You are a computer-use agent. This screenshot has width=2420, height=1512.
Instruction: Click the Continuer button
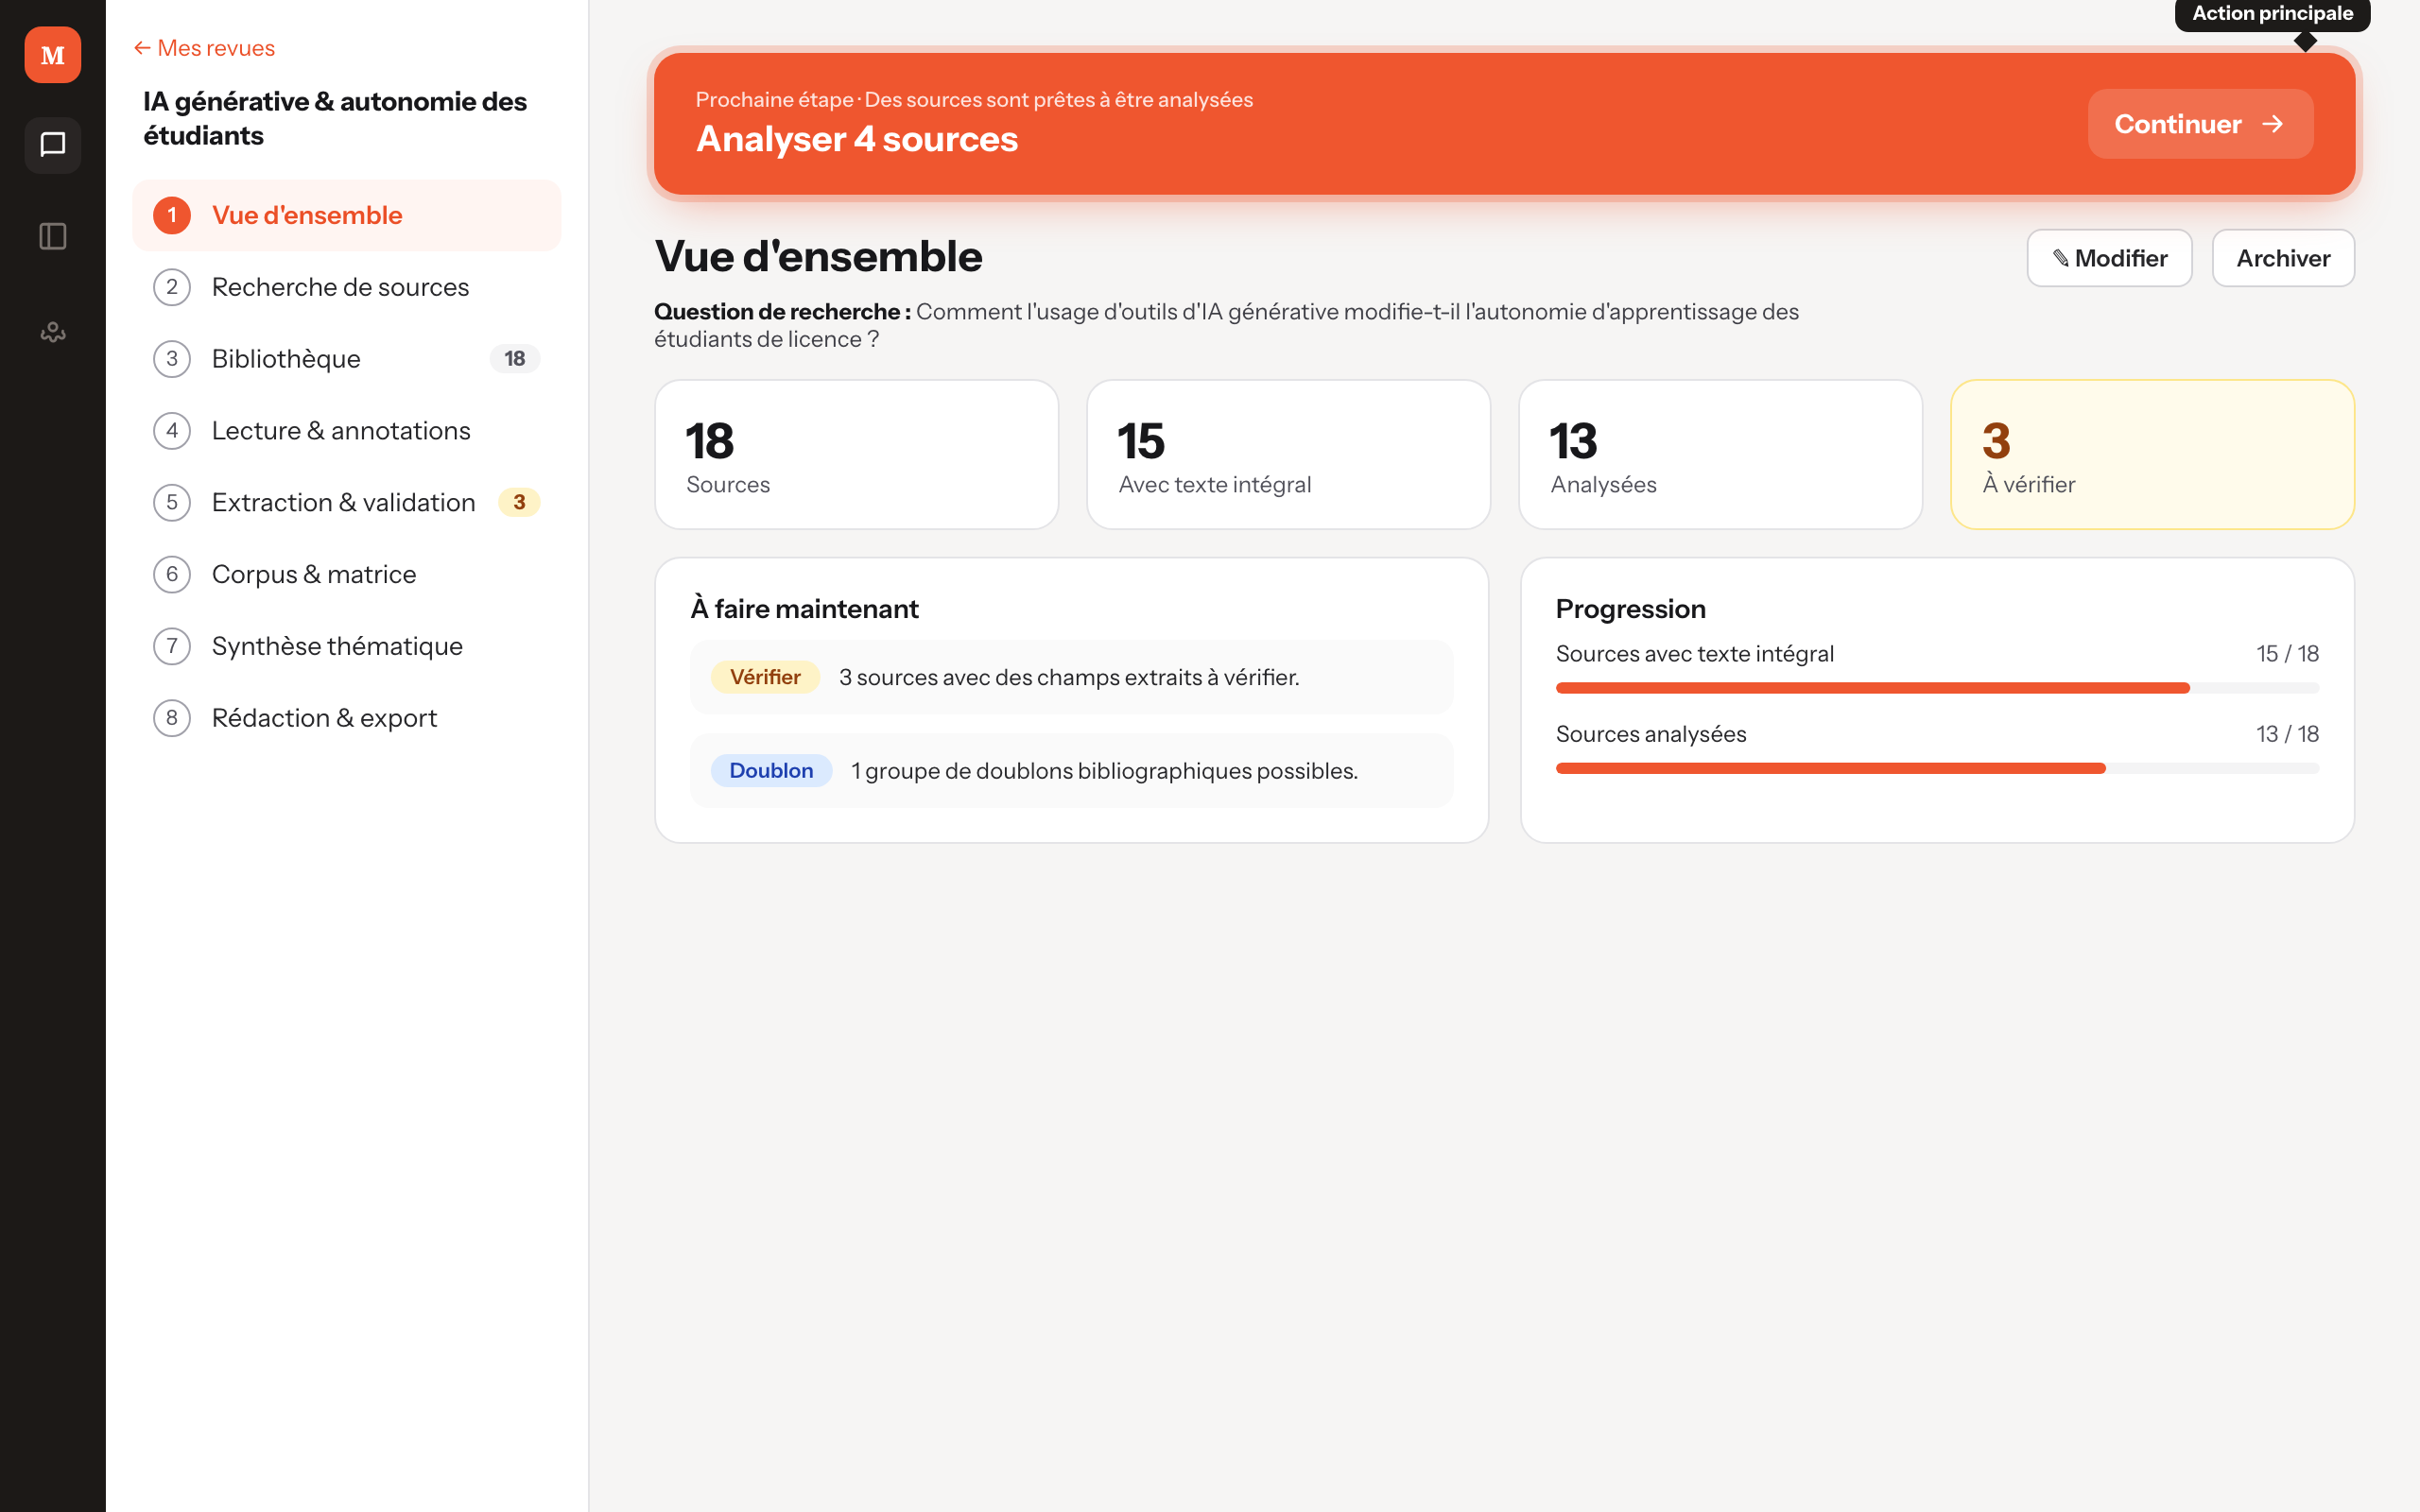(2200, 124)
